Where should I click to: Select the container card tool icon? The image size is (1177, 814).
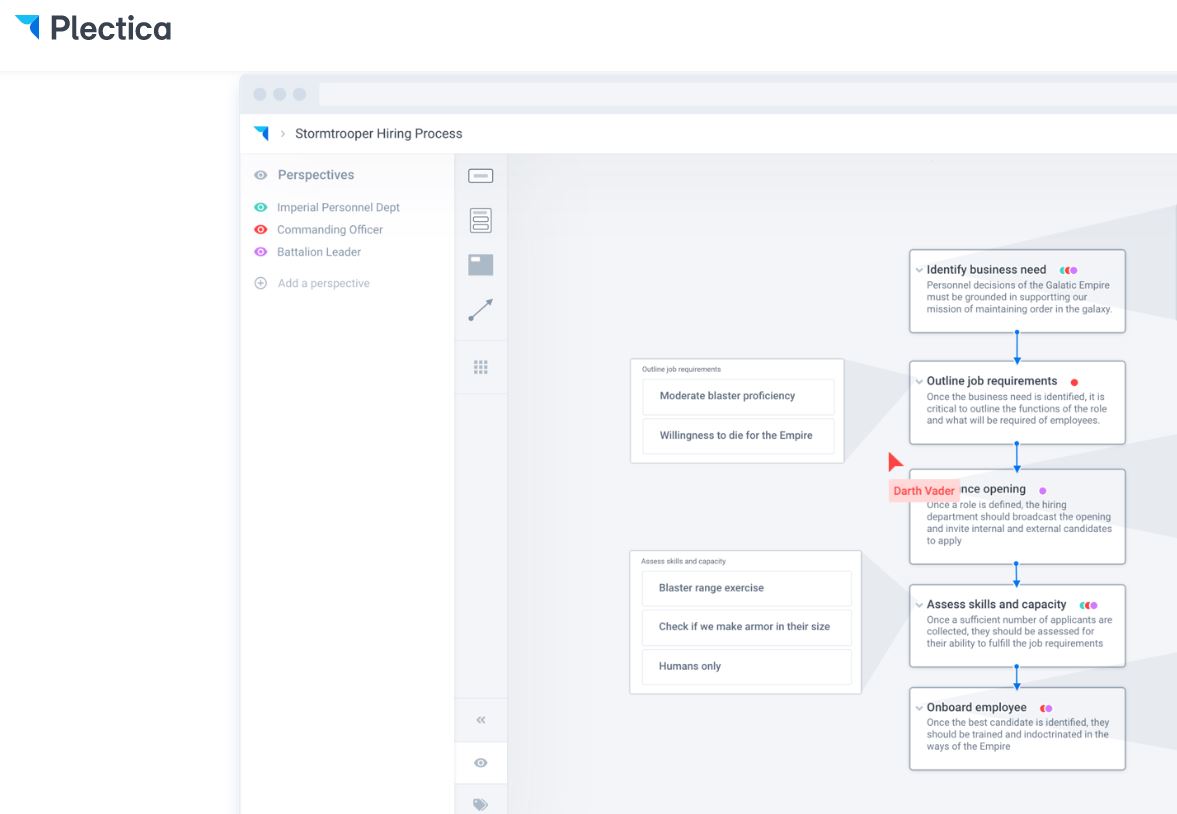tap(481, 265)
